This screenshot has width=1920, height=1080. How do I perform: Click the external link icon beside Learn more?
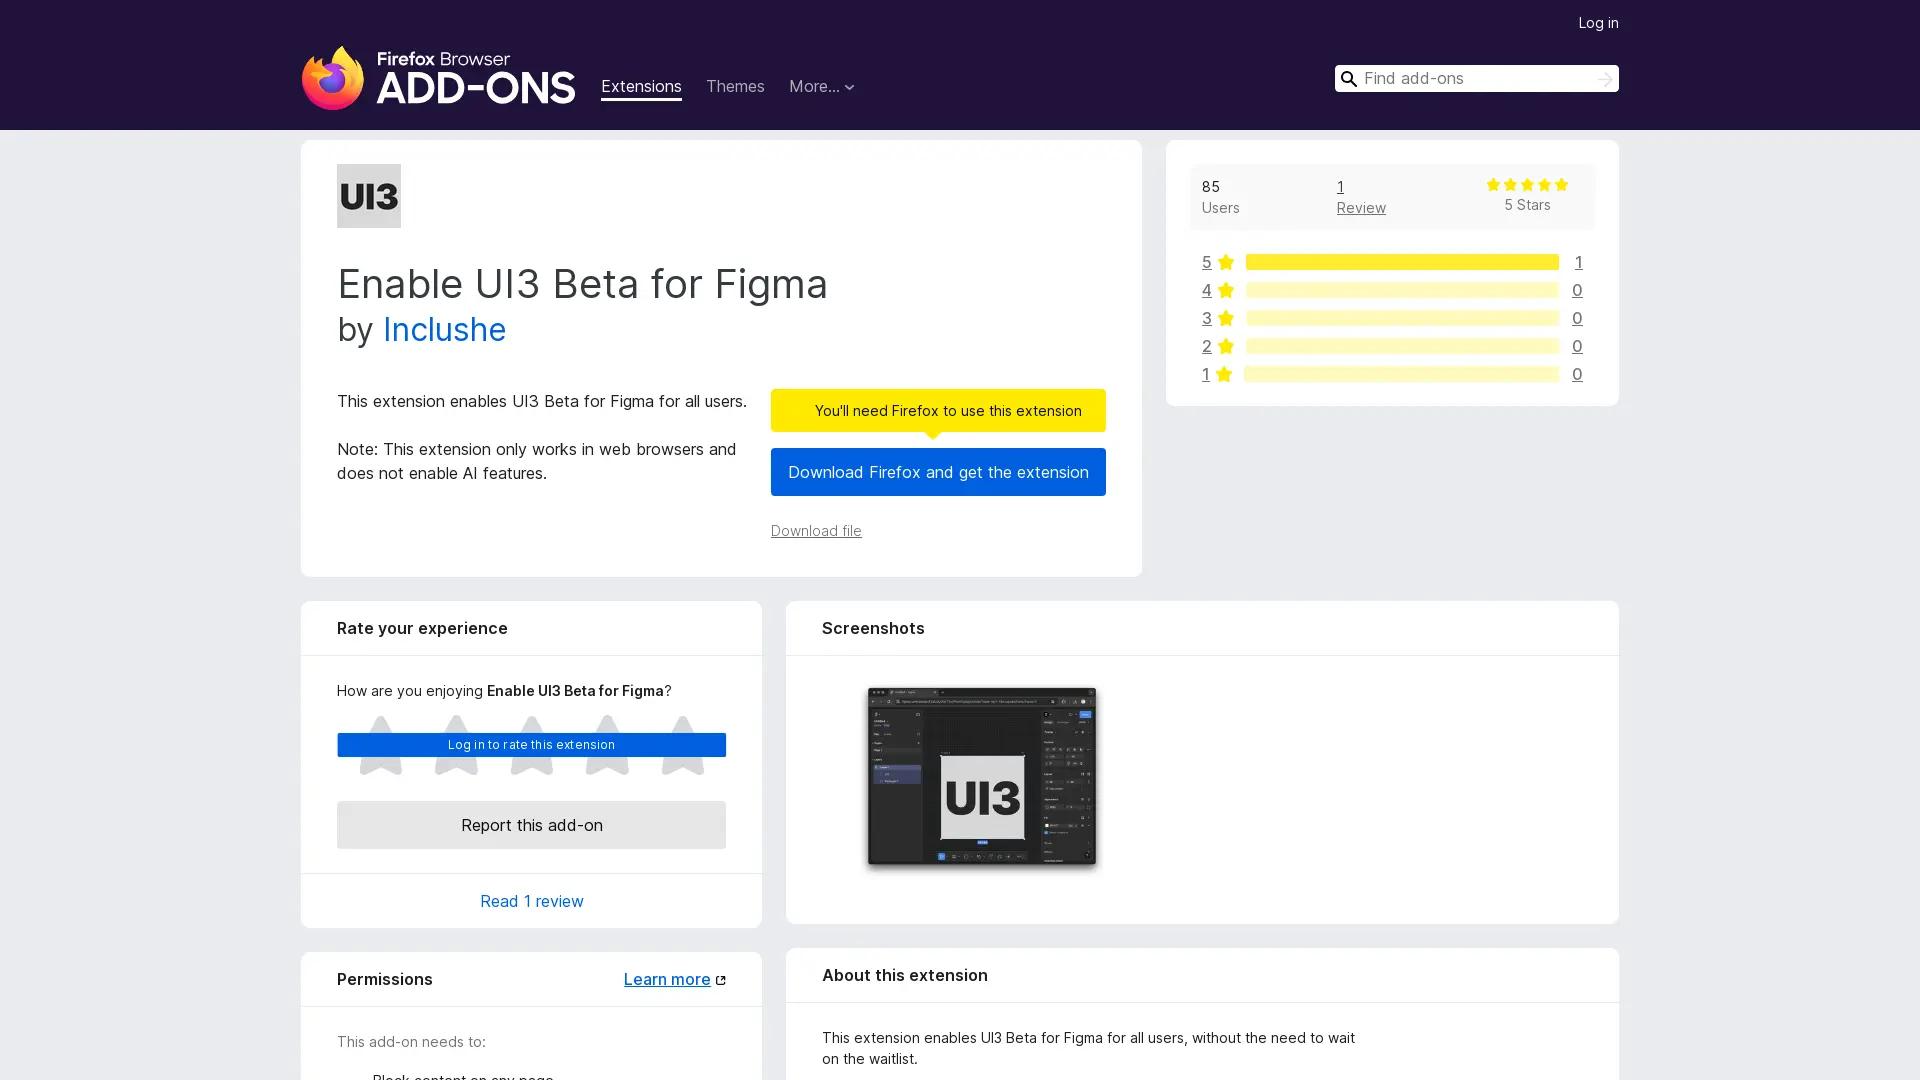point(719,979)
